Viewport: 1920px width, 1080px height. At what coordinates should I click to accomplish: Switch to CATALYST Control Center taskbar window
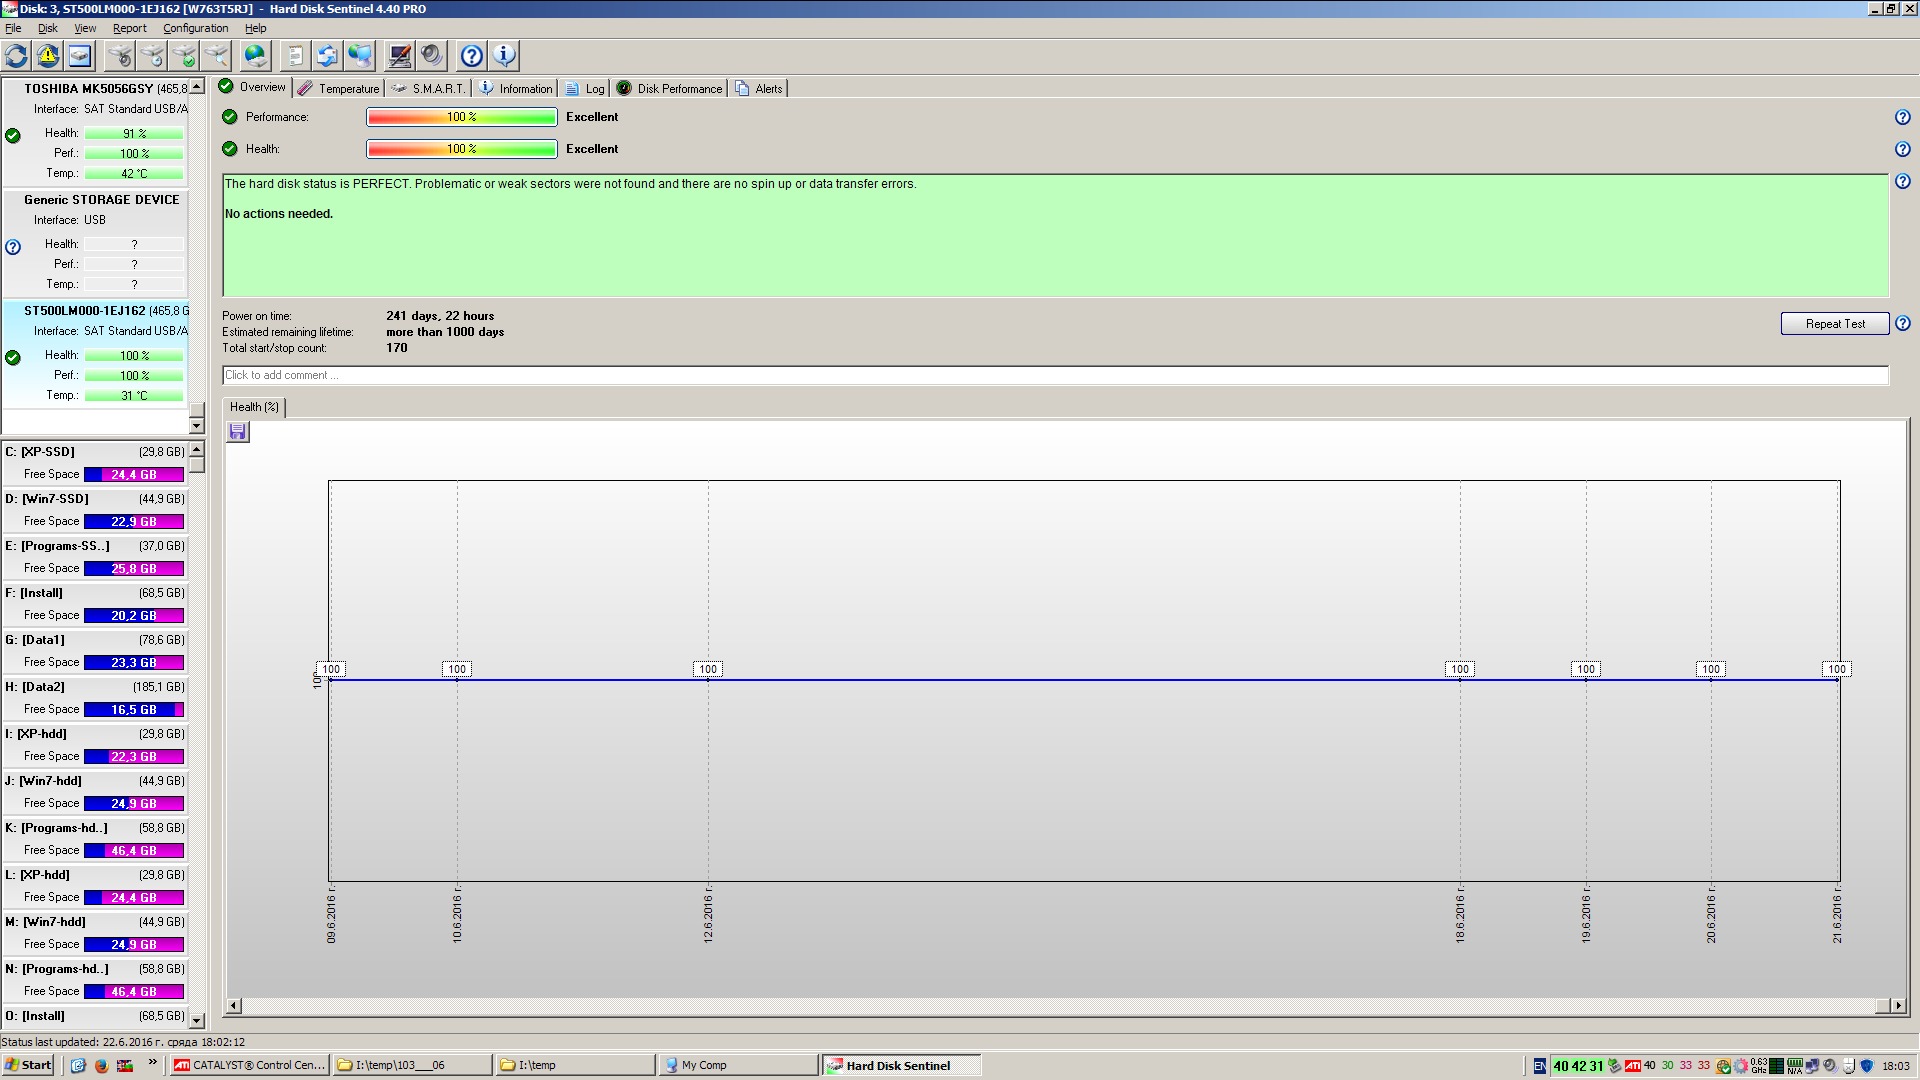click(249, 1065)
